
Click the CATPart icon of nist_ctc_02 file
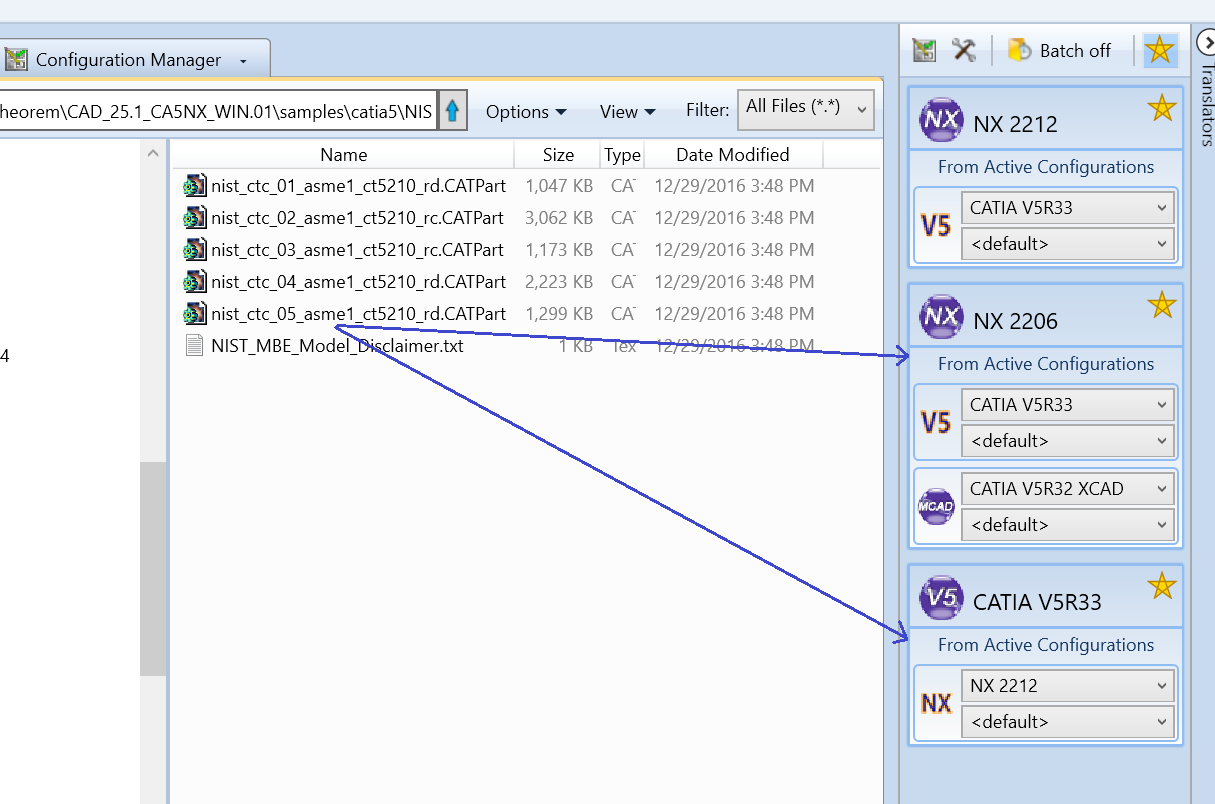194,218
